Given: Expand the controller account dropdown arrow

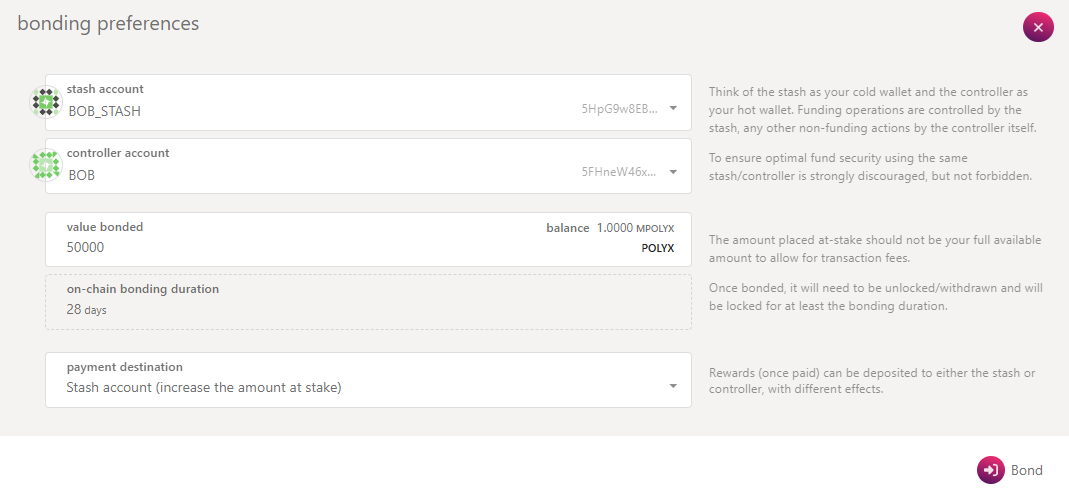Looking at the screenshot, I should pos(673,172).
